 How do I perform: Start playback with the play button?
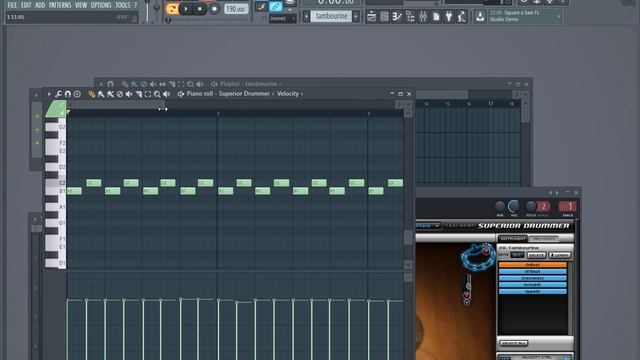pos(186,9)
